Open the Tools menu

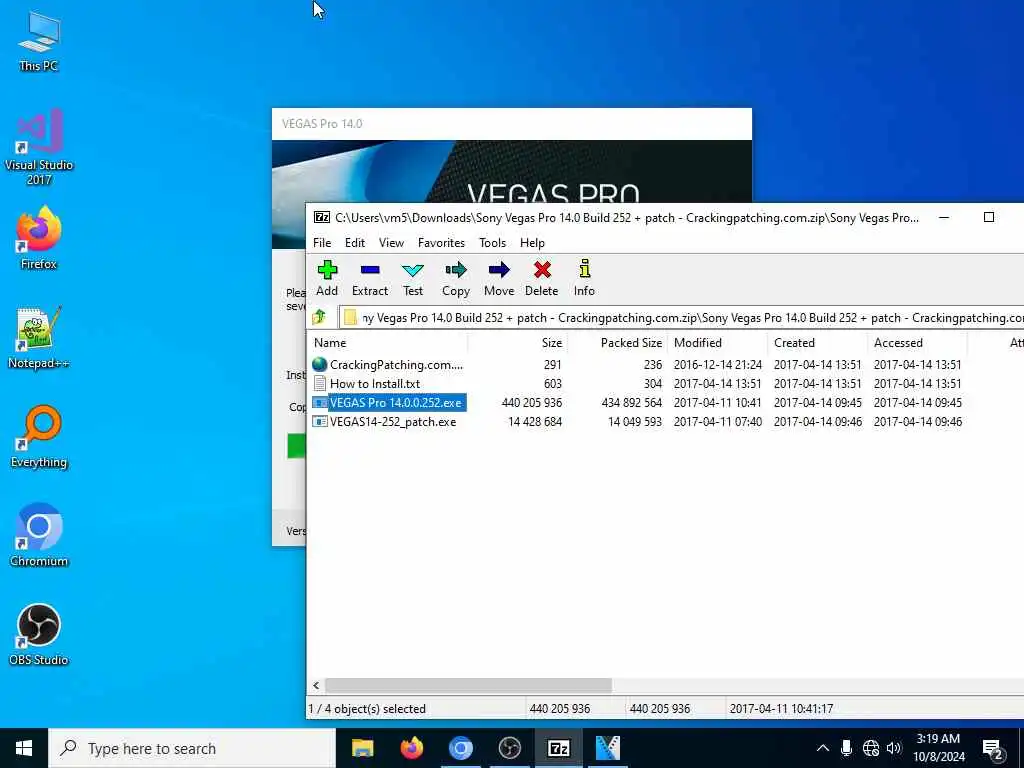(492, 243)
